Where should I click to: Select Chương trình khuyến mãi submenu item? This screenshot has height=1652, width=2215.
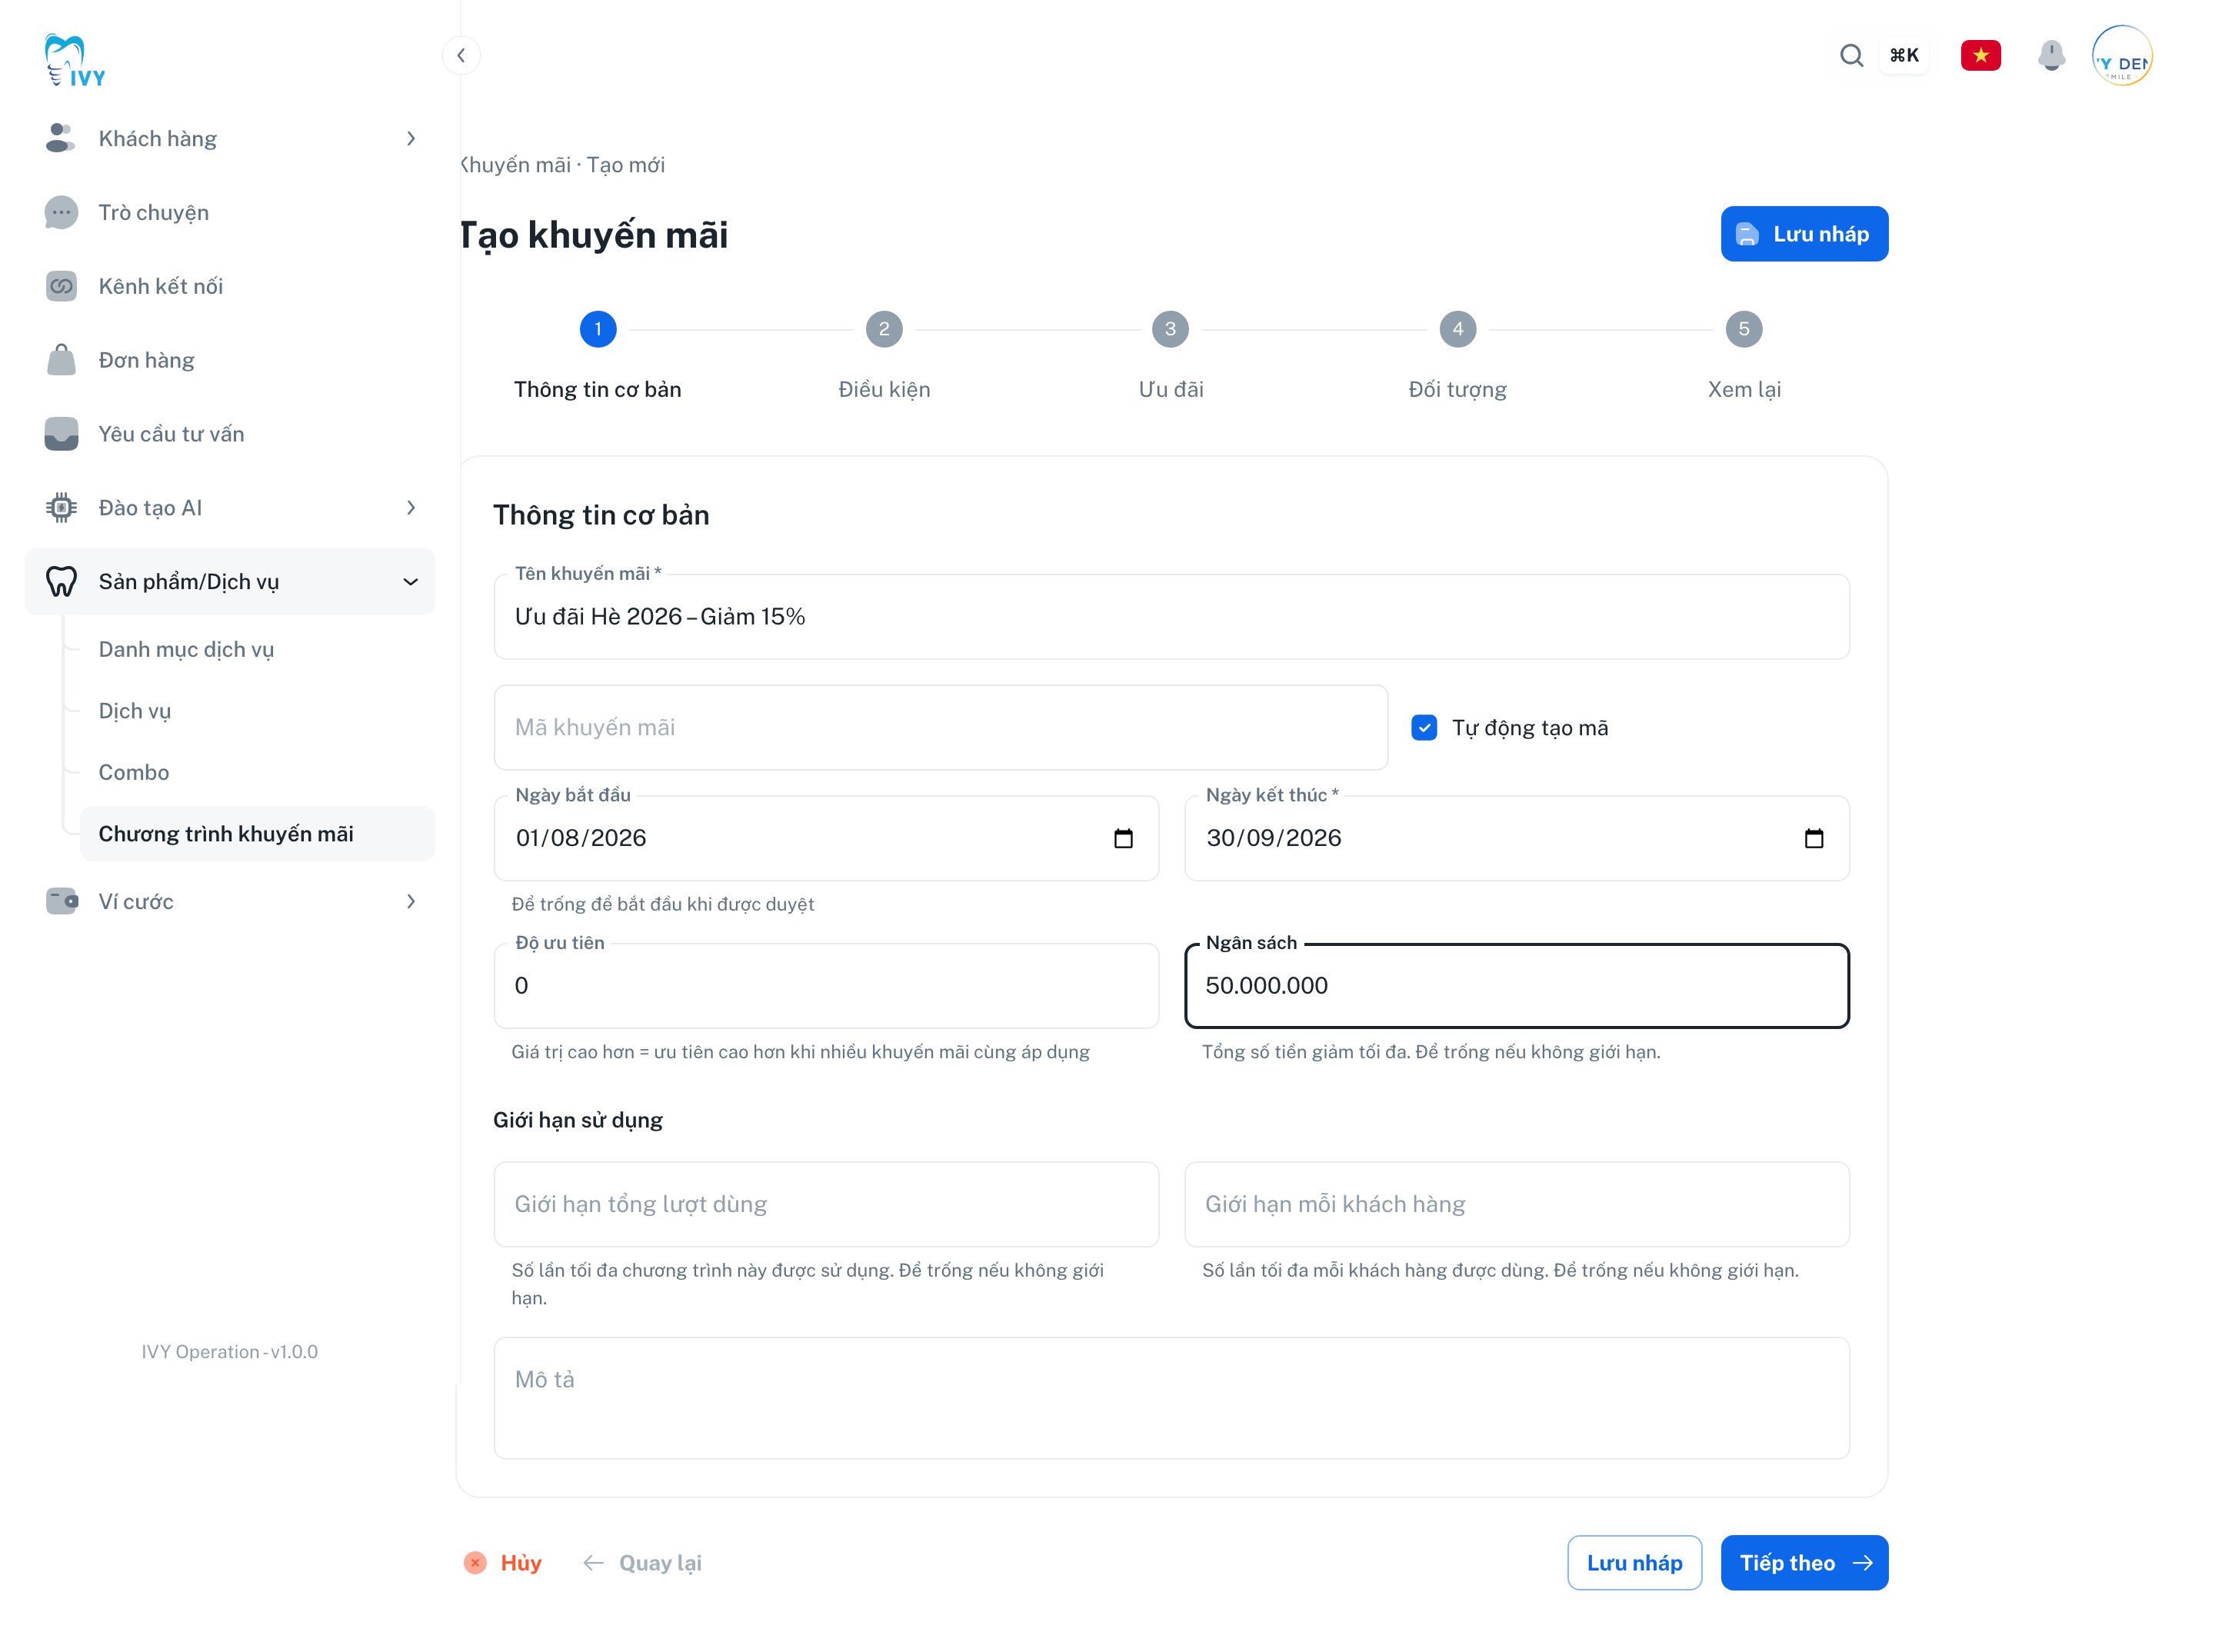(x=257, y=834)
